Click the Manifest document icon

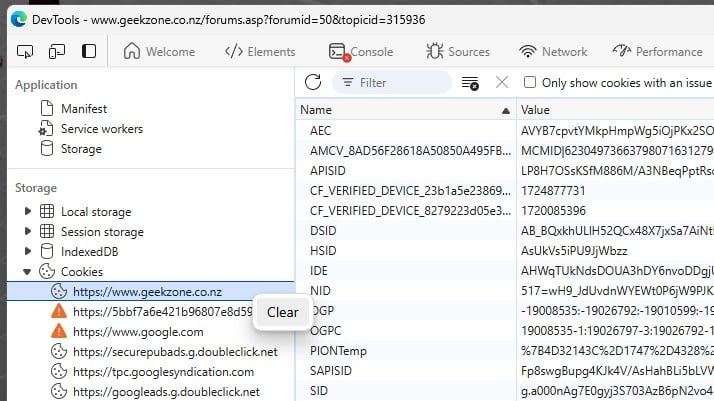[x=47, y=108]
